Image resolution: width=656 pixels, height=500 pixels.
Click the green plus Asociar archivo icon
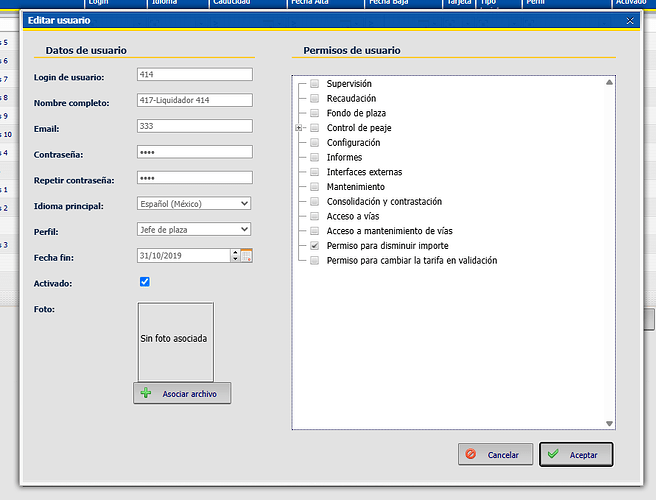[x=146, y=393]
